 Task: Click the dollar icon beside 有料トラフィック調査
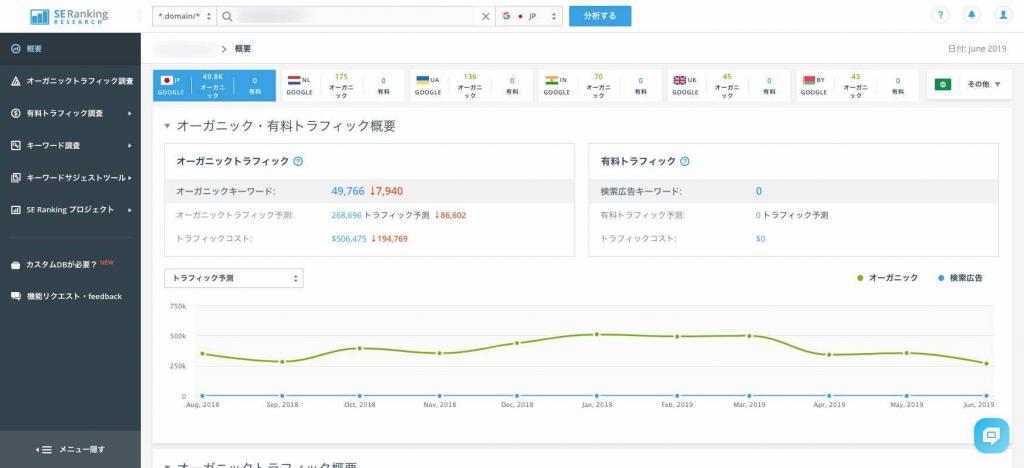tap(16, 113)
